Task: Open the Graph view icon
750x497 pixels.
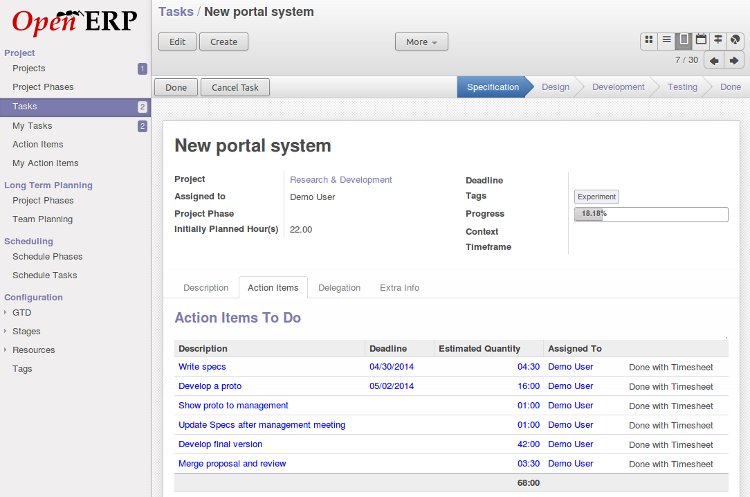Action: [x=735, y=40]
